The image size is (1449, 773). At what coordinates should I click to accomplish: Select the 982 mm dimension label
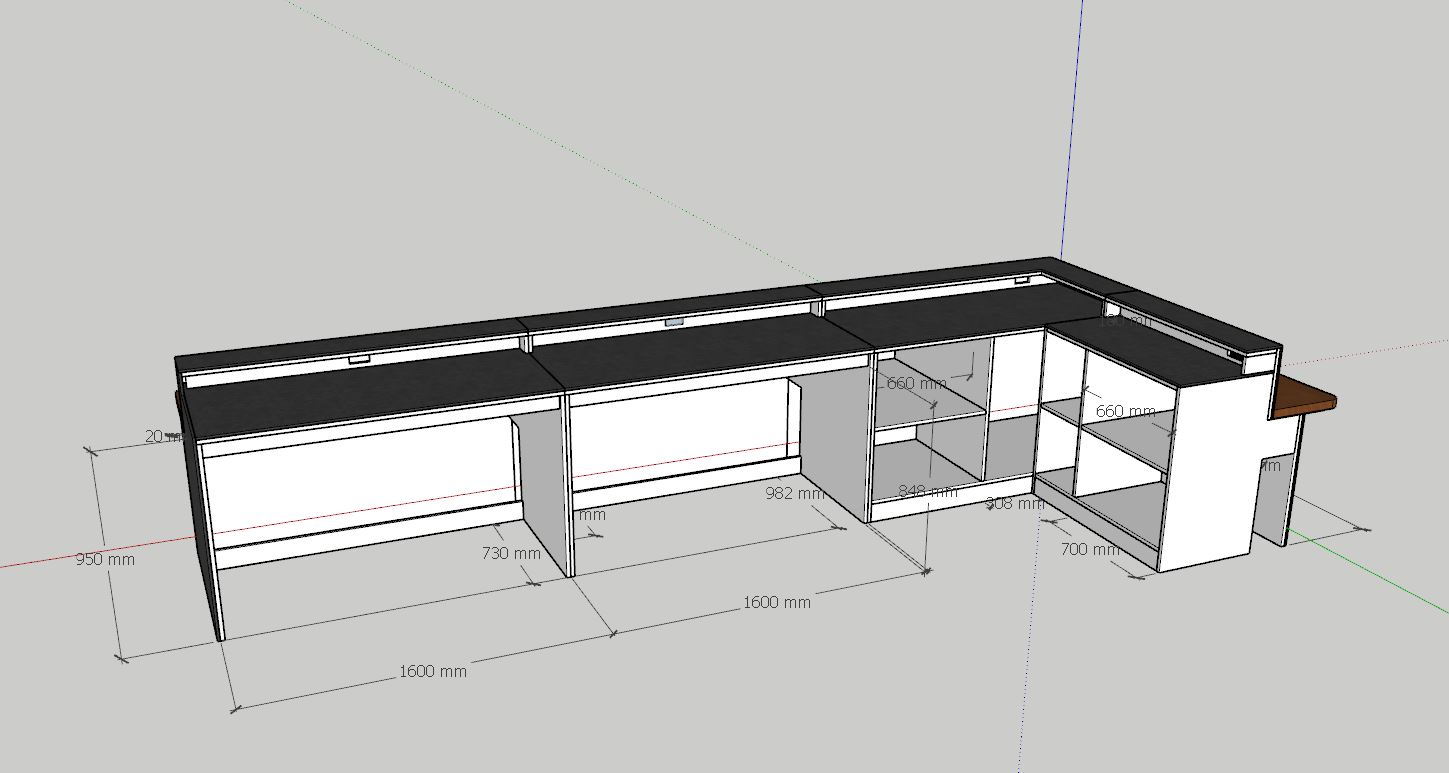point(795,493)
